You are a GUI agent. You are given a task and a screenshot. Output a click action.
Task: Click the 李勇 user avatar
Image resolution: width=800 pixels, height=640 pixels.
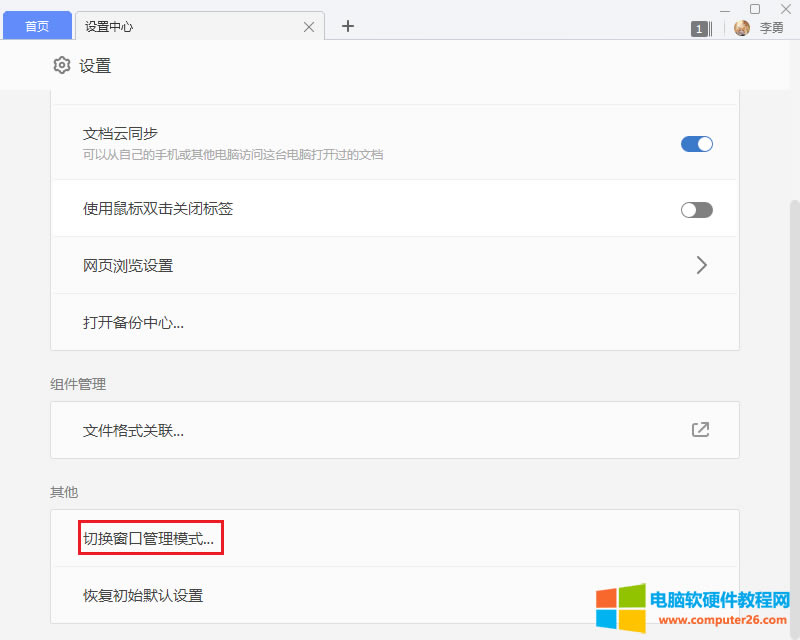click(740, 28)
